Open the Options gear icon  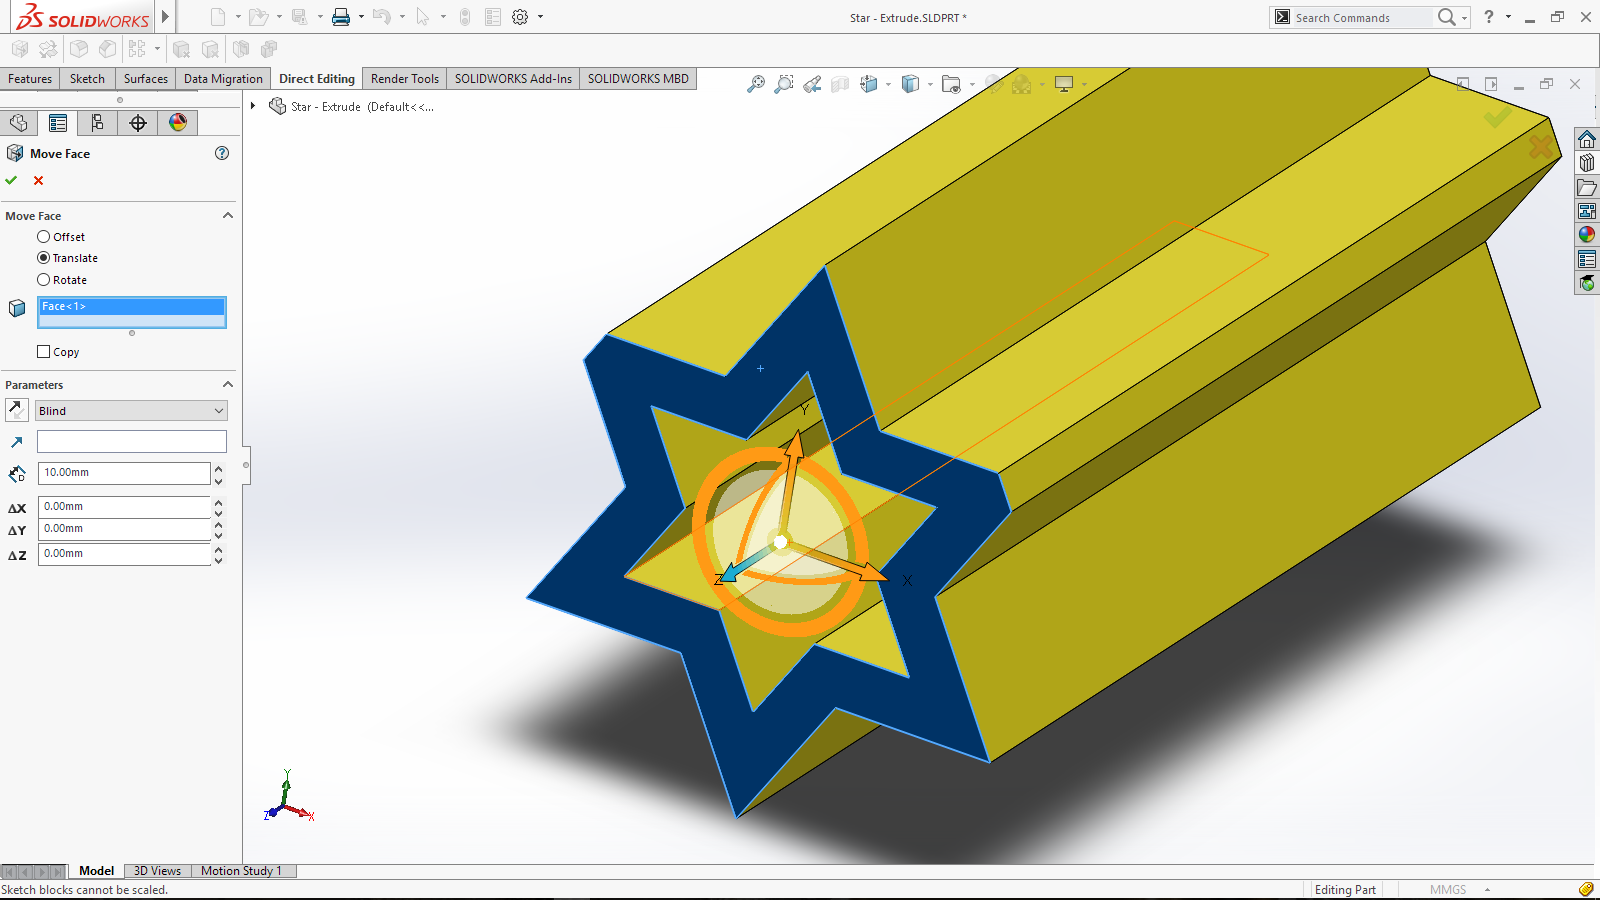(520, 17)
